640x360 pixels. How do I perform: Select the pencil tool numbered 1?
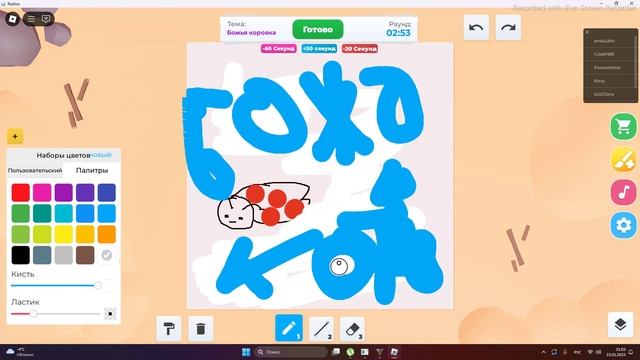[x=289, y=328]
